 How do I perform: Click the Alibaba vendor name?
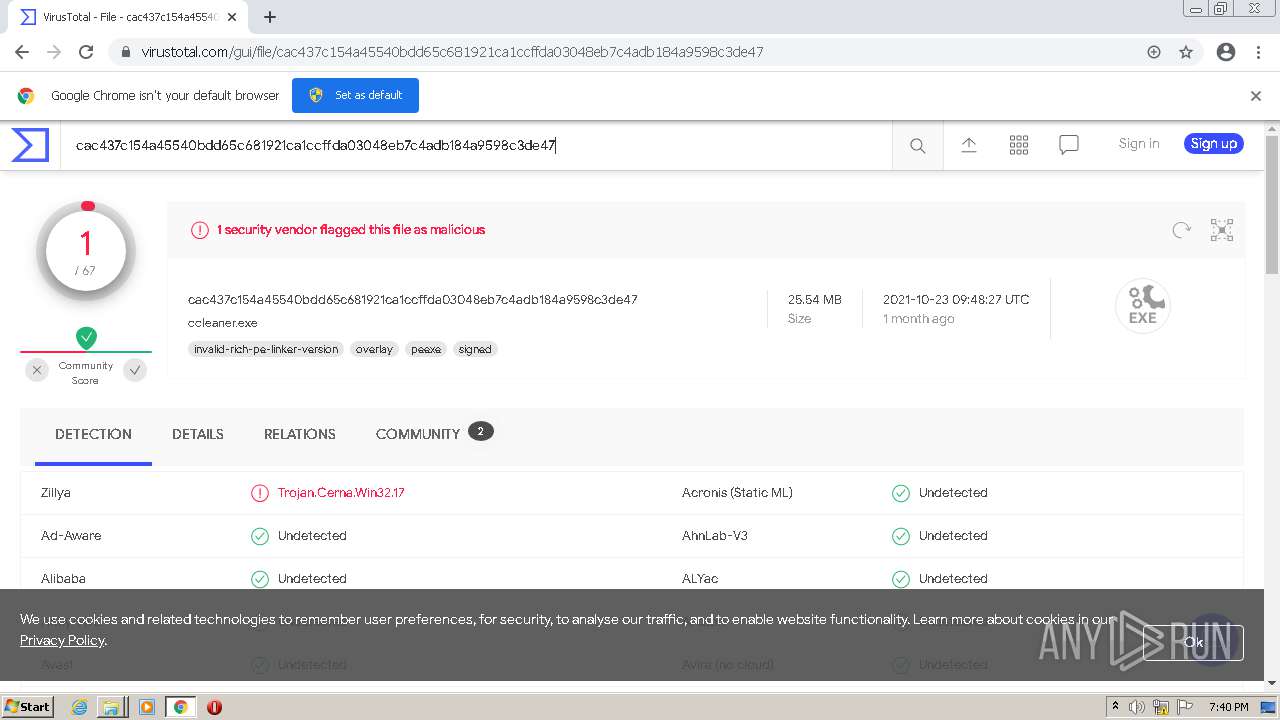(x=63, y=579)
